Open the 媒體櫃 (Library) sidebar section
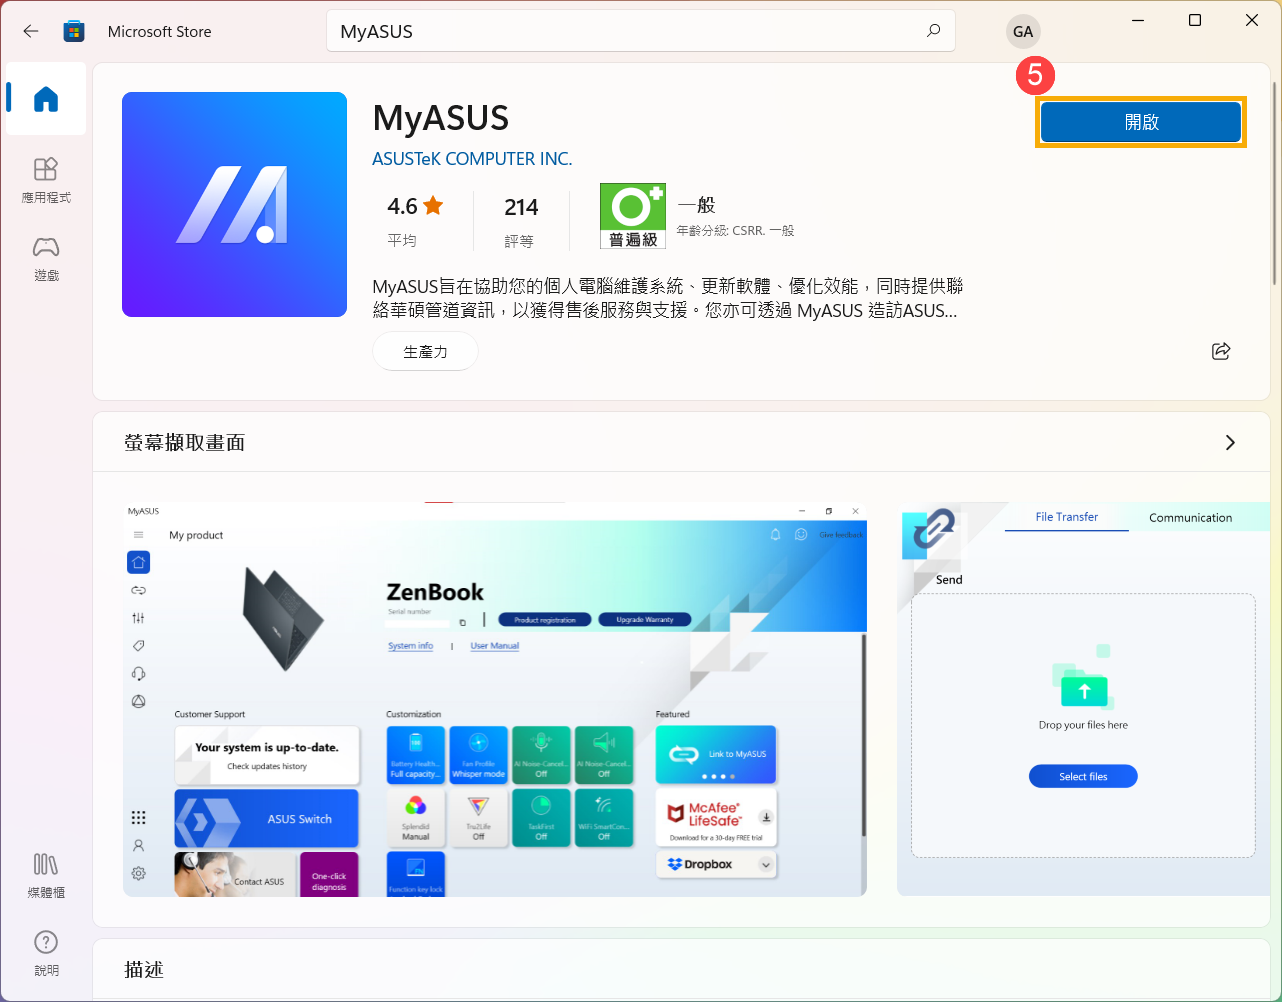This screenshot has width=1282, height=1002. [46, 876]
